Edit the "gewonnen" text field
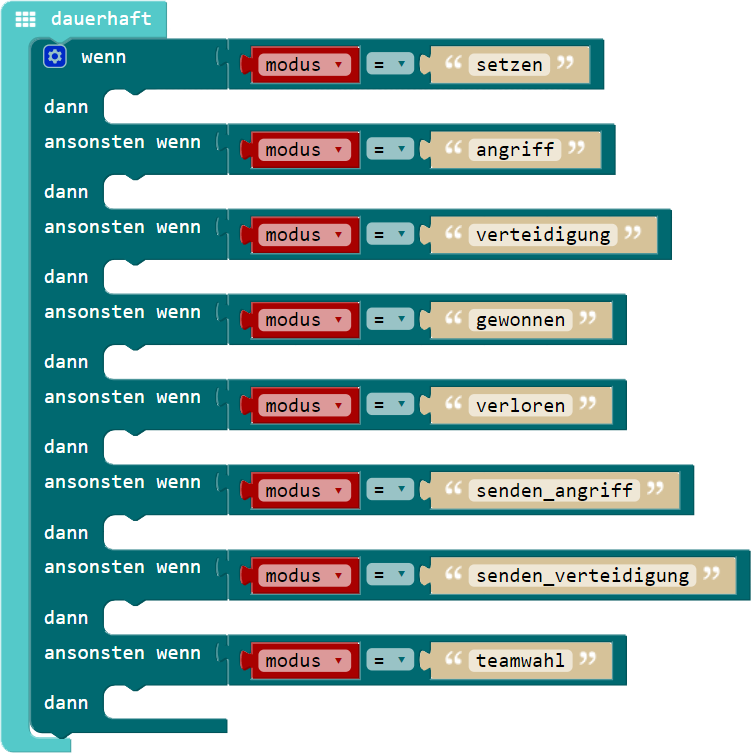 pos(521,320)
